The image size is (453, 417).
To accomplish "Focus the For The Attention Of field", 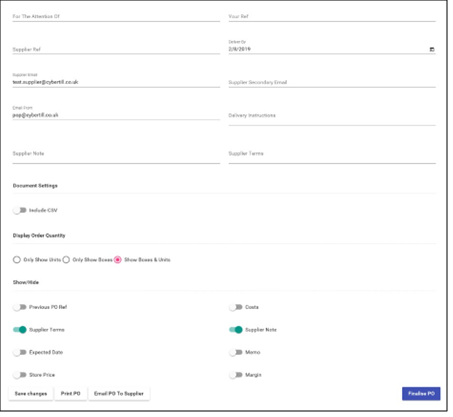I will pos(116,16).
